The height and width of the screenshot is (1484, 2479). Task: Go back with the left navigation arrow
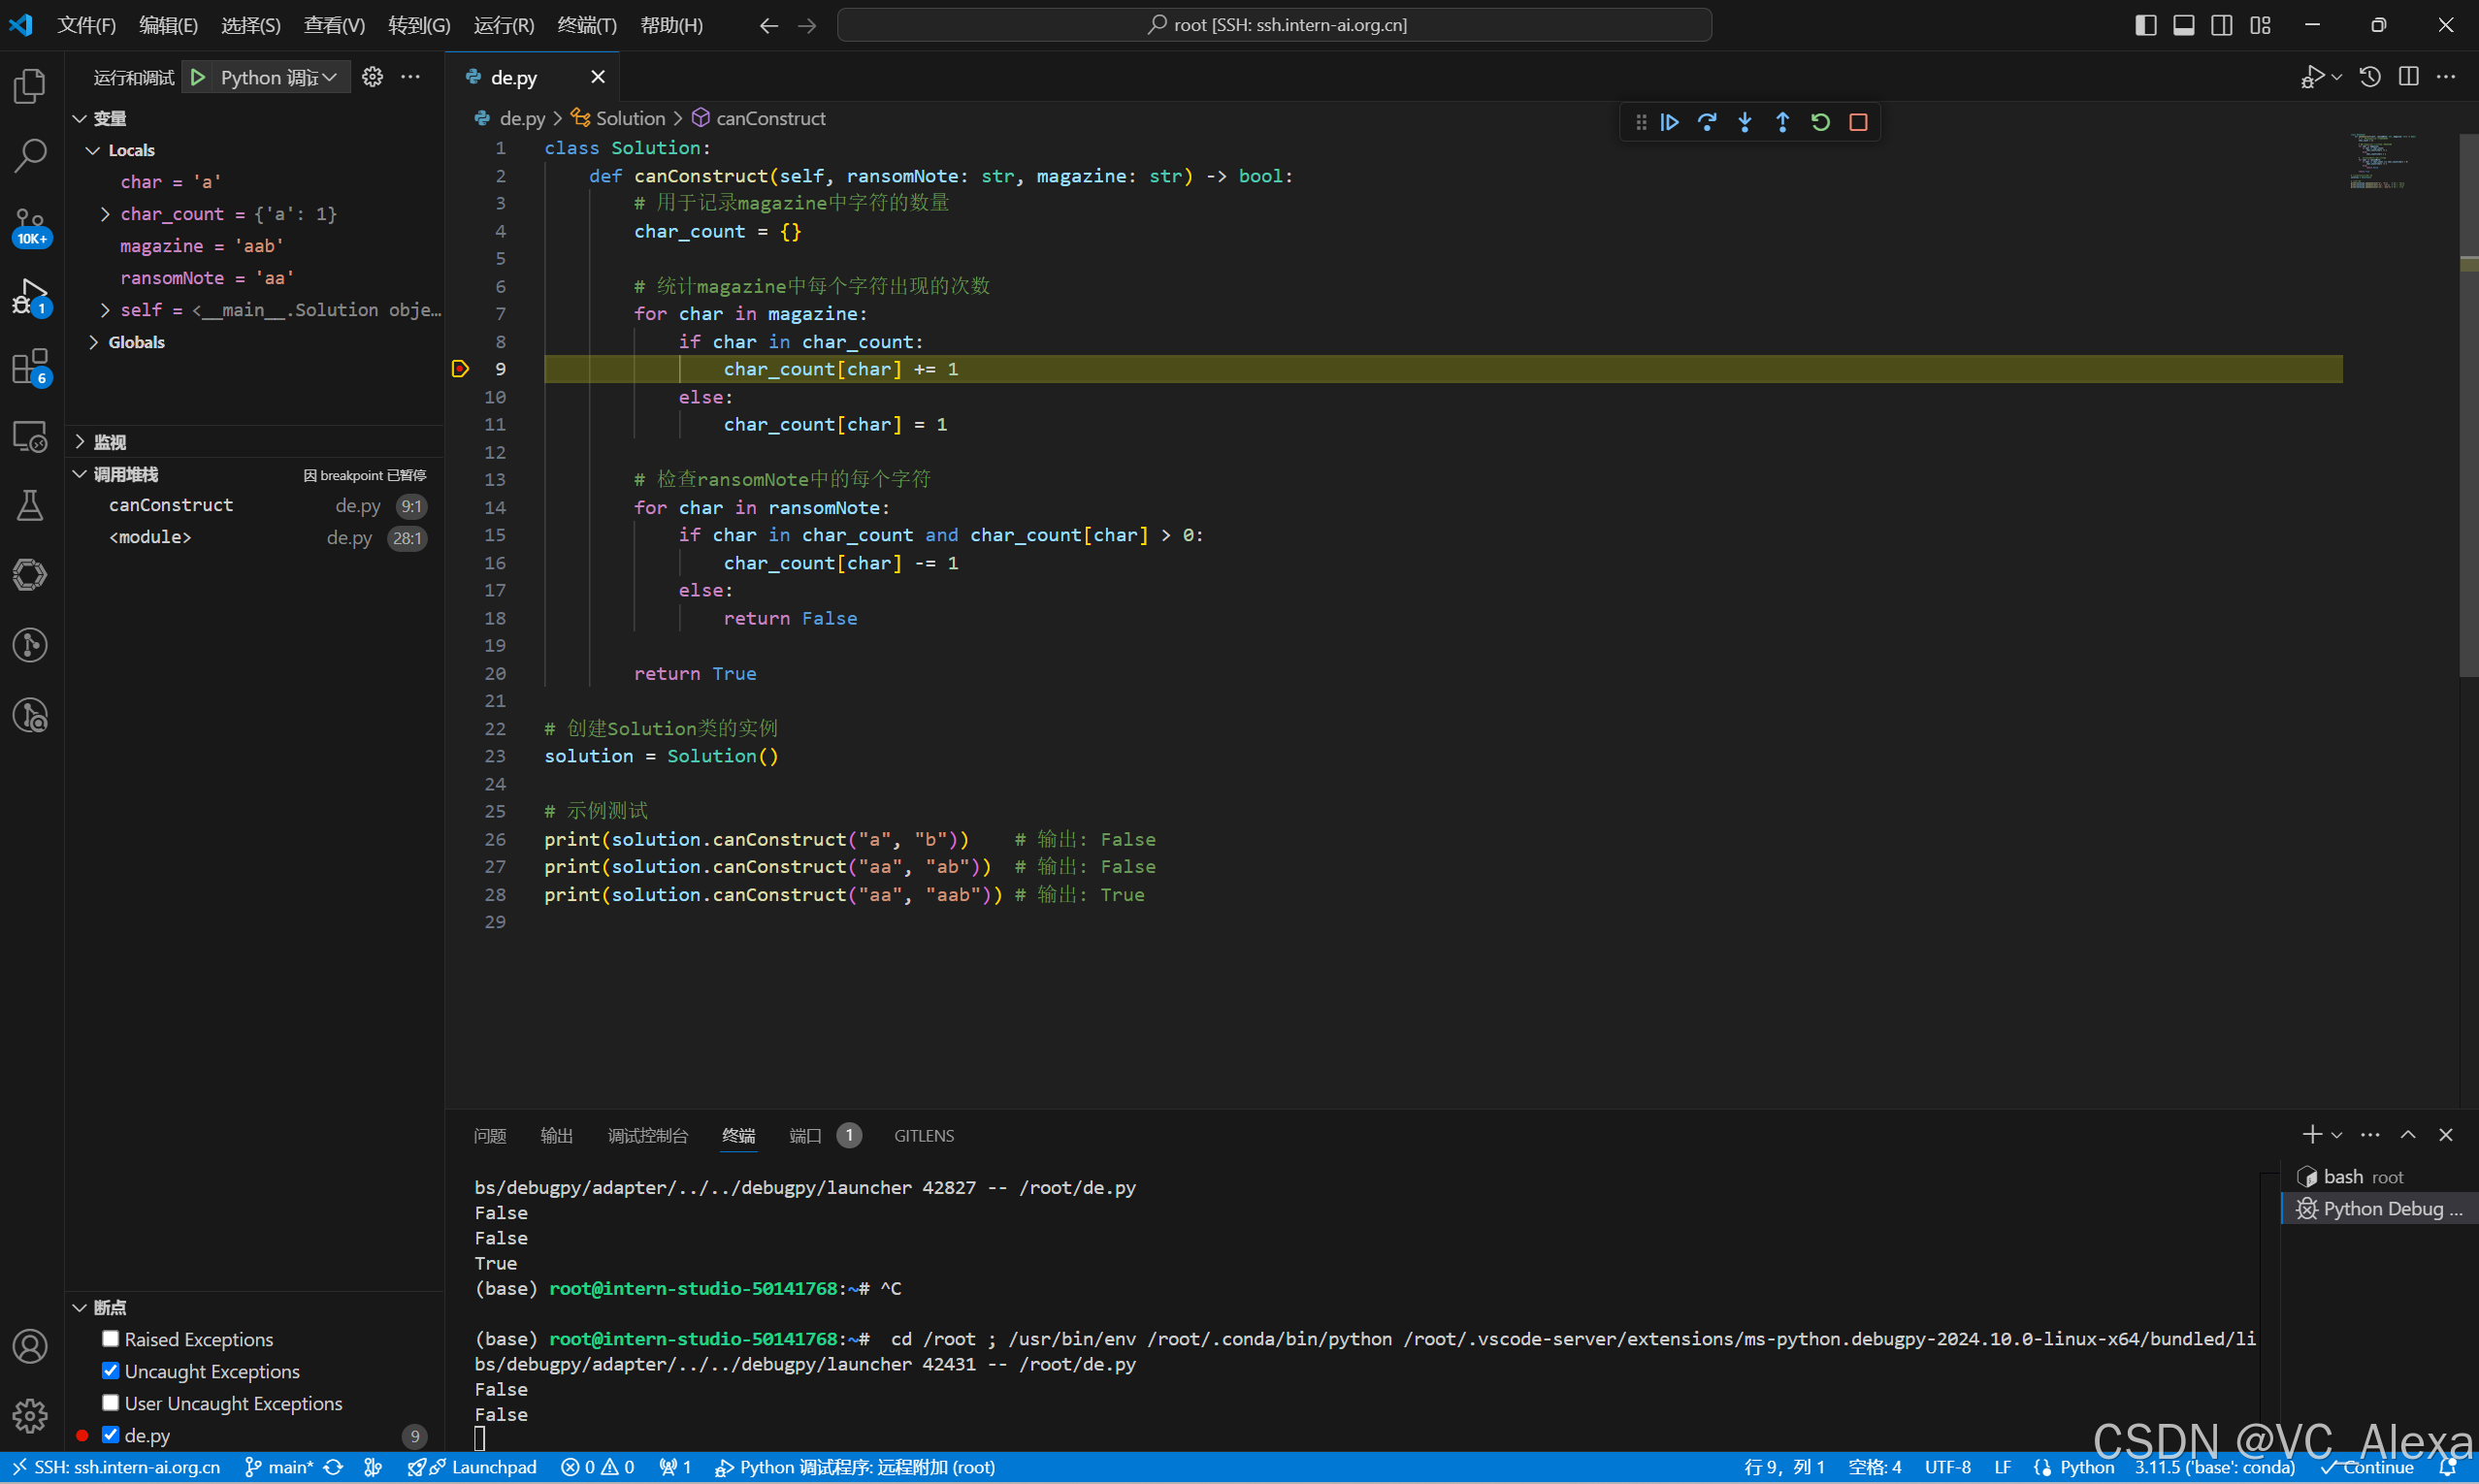pos(768,25)
